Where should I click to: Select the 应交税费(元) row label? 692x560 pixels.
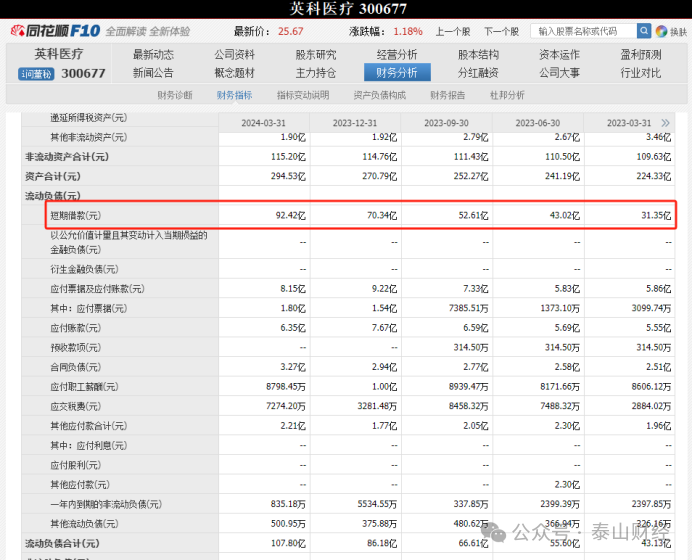pos(75,406)
